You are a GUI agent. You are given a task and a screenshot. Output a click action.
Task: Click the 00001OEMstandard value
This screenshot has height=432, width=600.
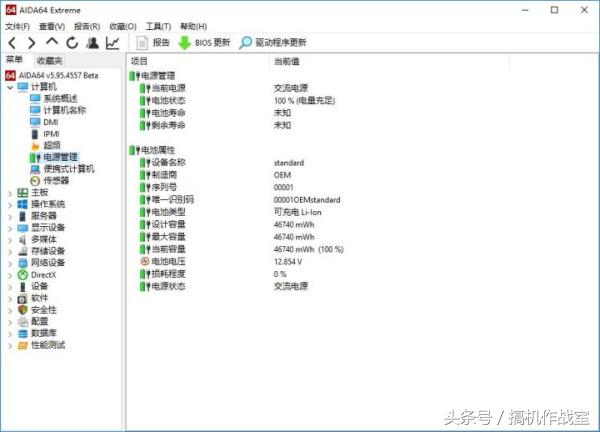[x=307, y=200]
